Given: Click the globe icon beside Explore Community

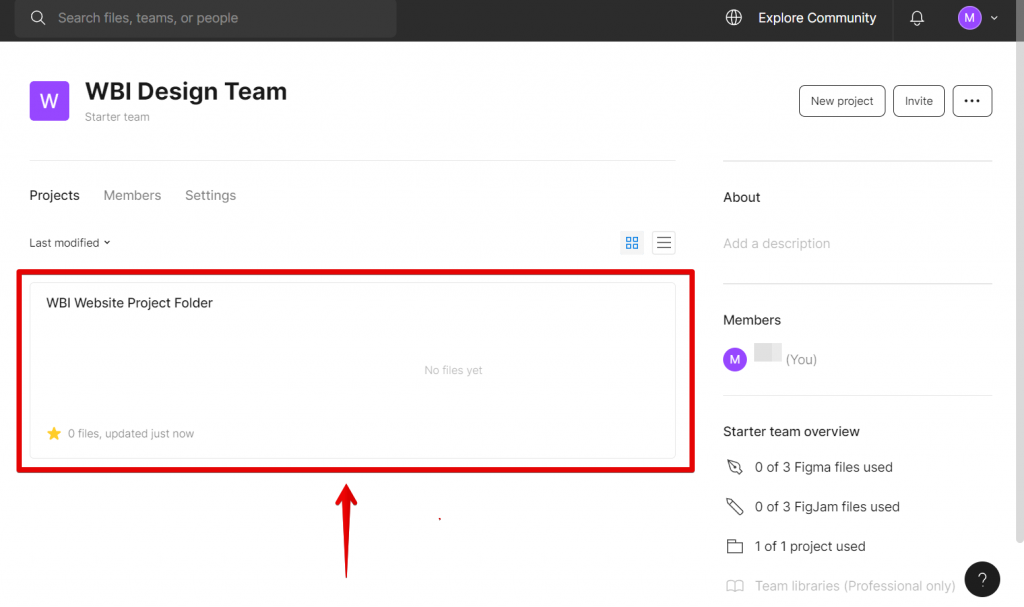Looking at the screenshot, I should [734, 17].
